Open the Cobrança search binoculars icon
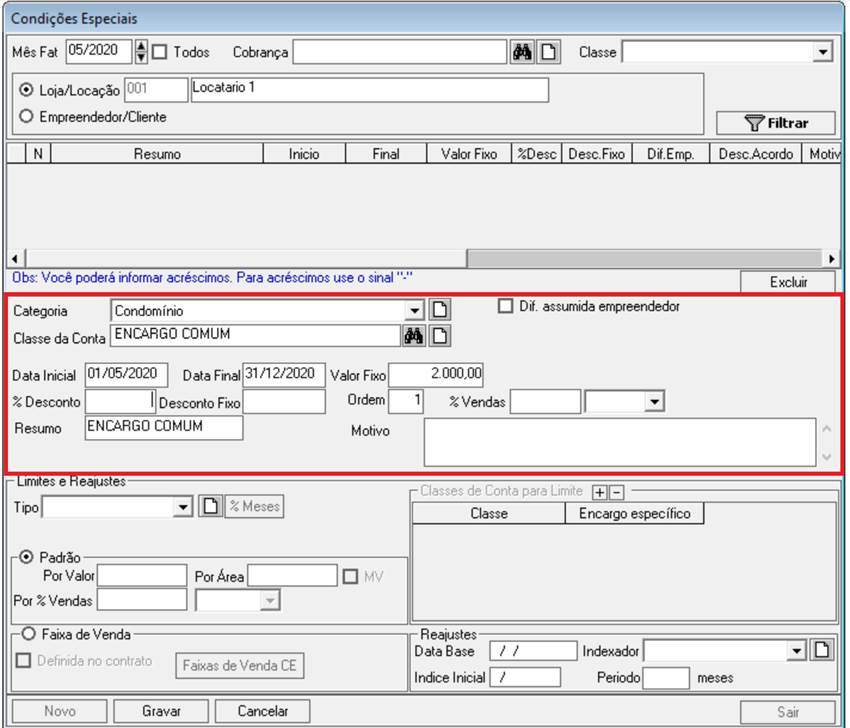 pyautogui.click(x=522, y=52)
